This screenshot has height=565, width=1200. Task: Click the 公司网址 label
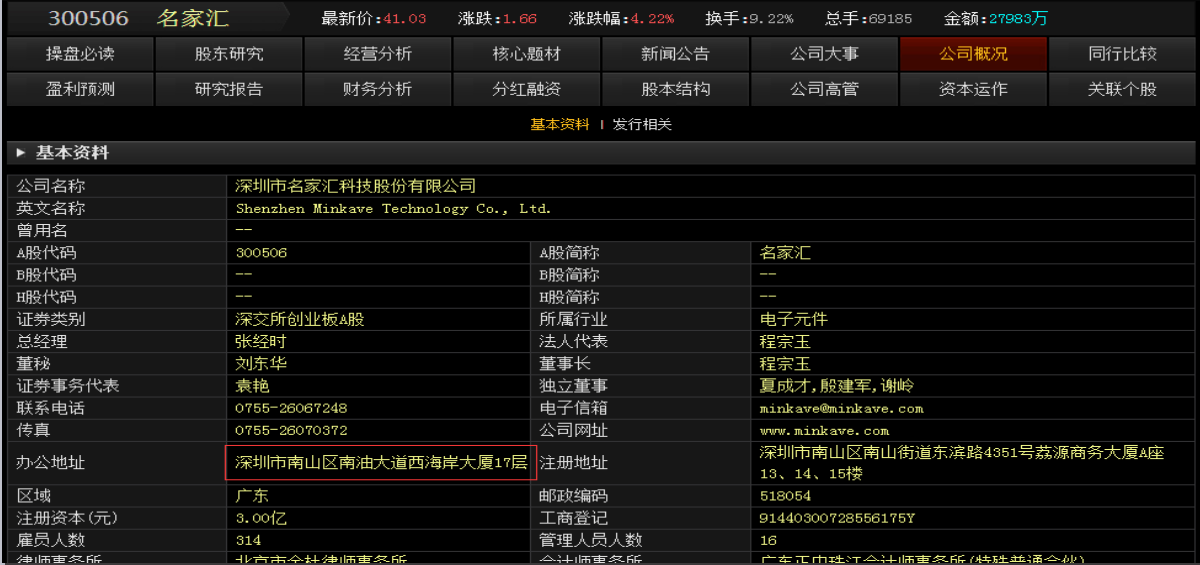[573, 430]
